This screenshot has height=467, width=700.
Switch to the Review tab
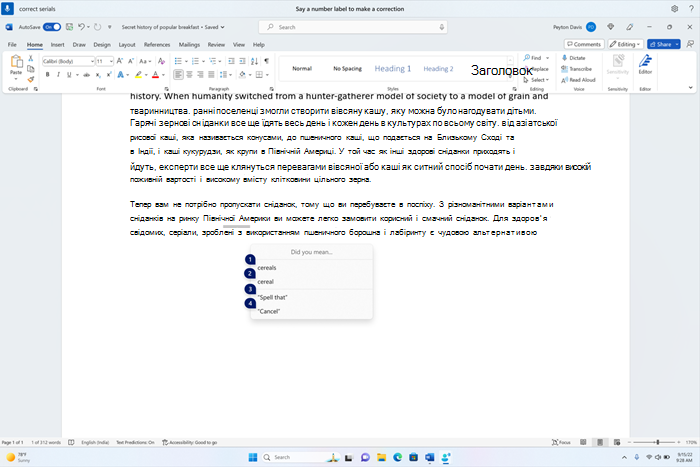216,45
